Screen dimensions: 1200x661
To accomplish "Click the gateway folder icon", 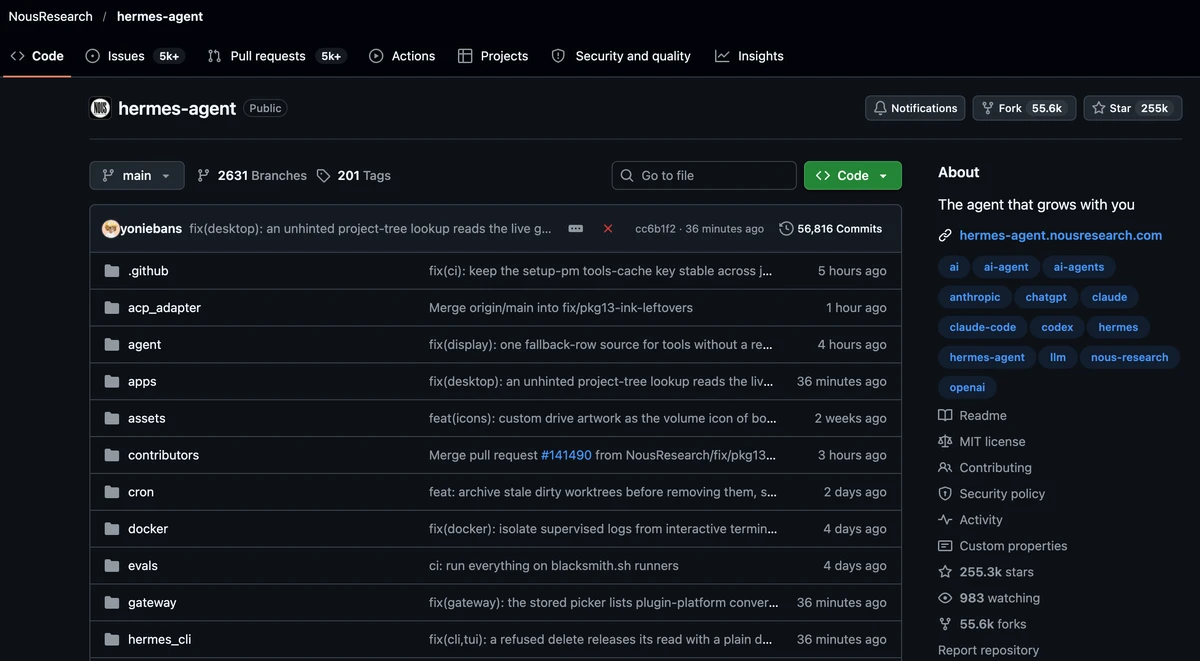I will [112, 603].
